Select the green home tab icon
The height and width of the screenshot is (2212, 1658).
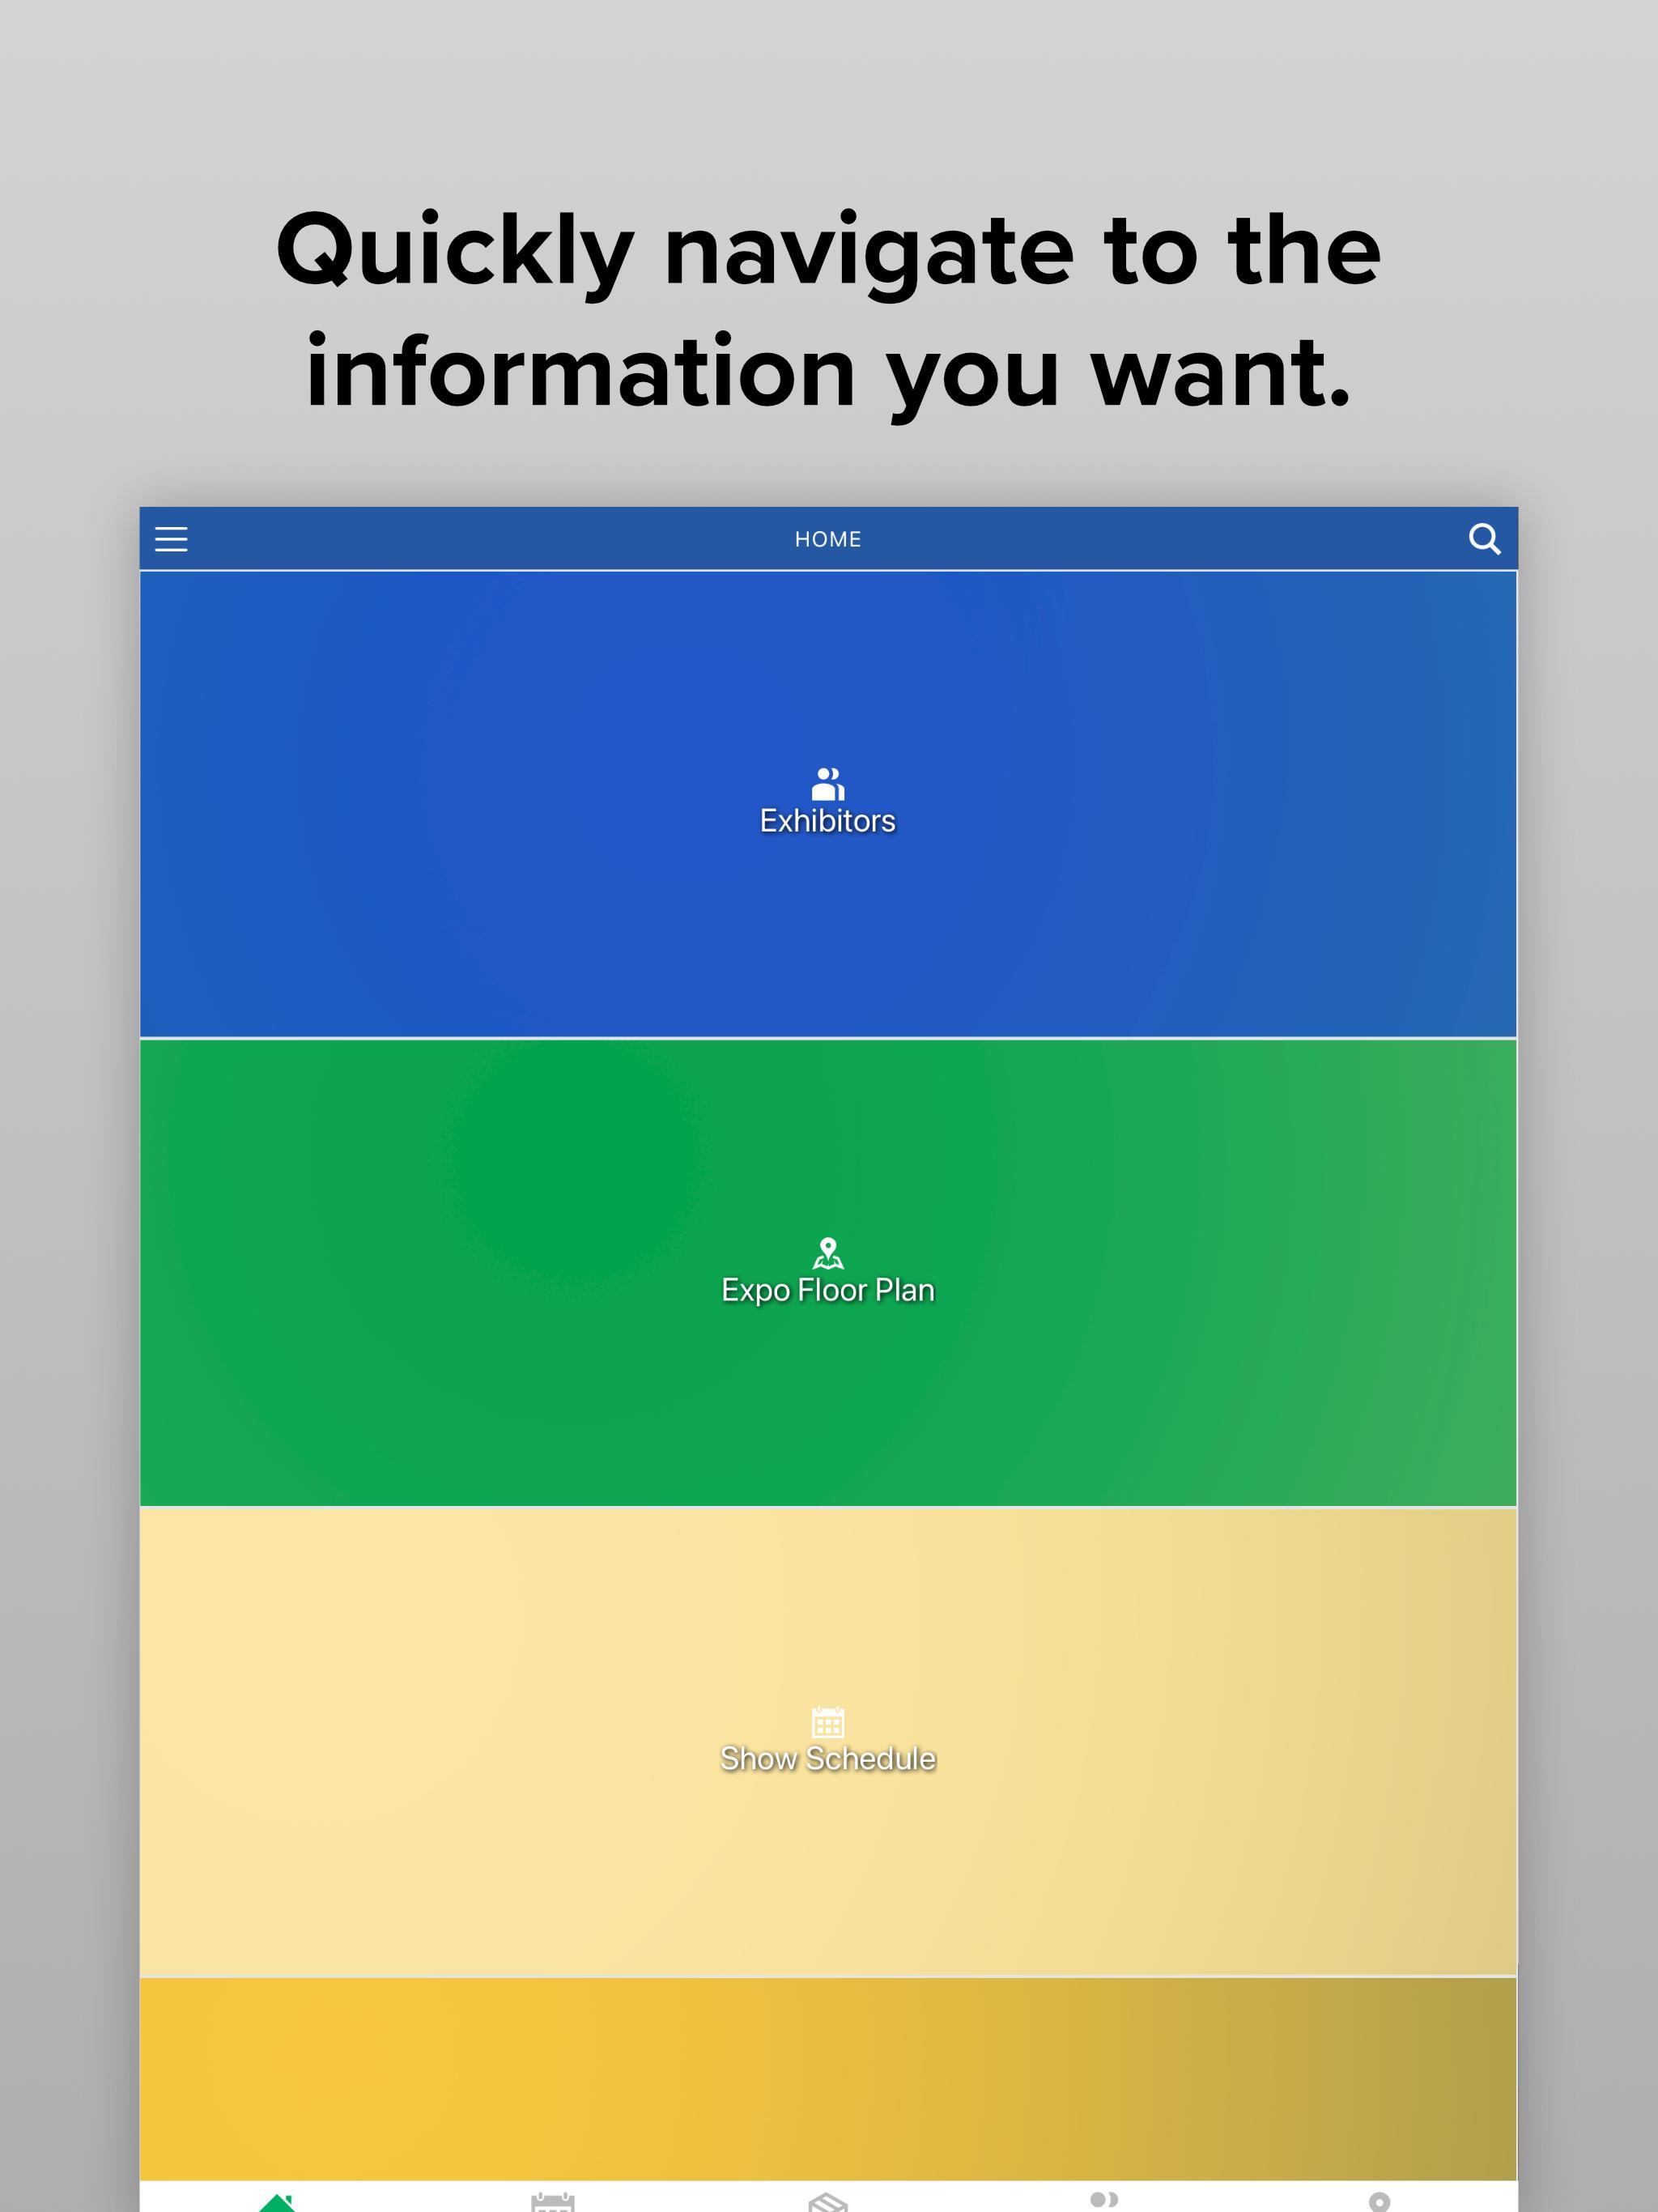pyautogui.click(x=277, y=2202)
